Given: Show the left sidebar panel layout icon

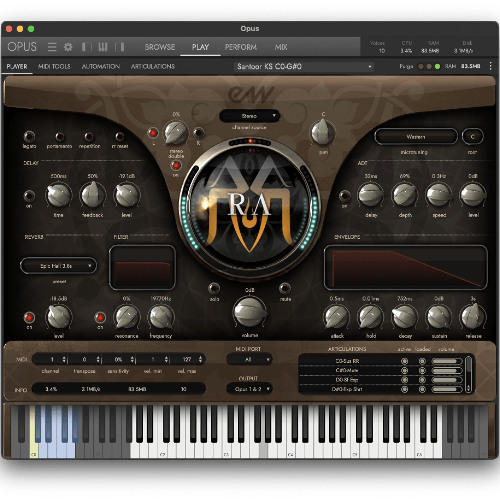Looking at the screenshot, I should pos(86,47).
